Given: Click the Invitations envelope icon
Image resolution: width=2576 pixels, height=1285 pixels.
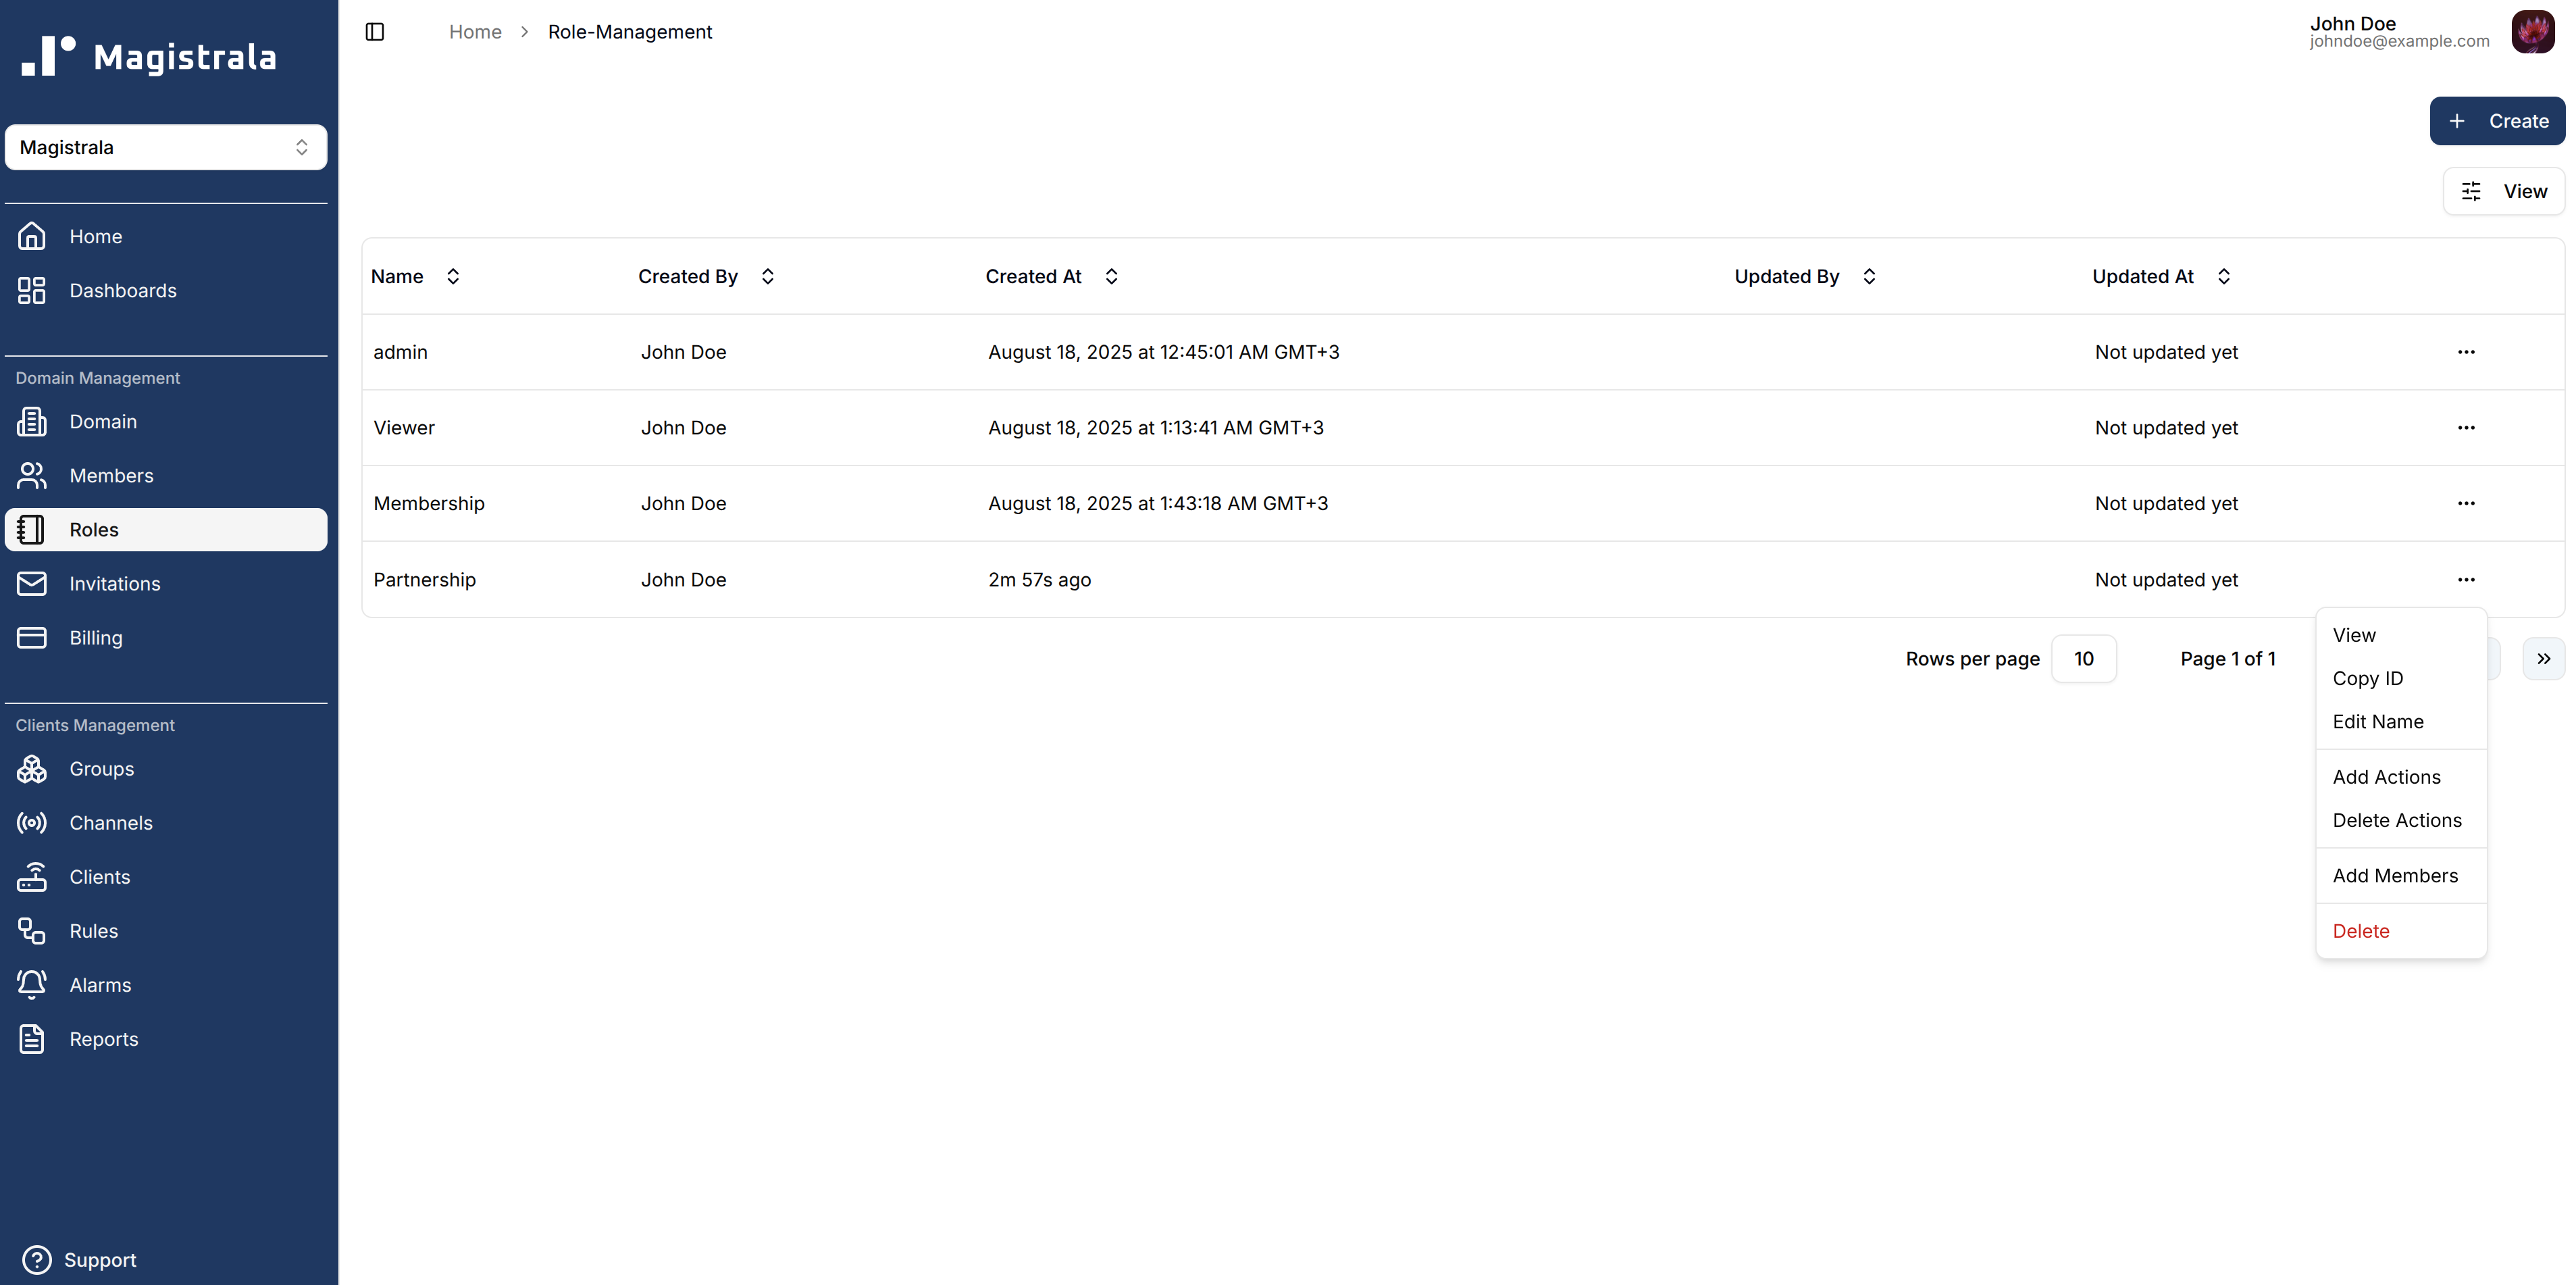Looking at the screenshot, I should pos(32,584).
